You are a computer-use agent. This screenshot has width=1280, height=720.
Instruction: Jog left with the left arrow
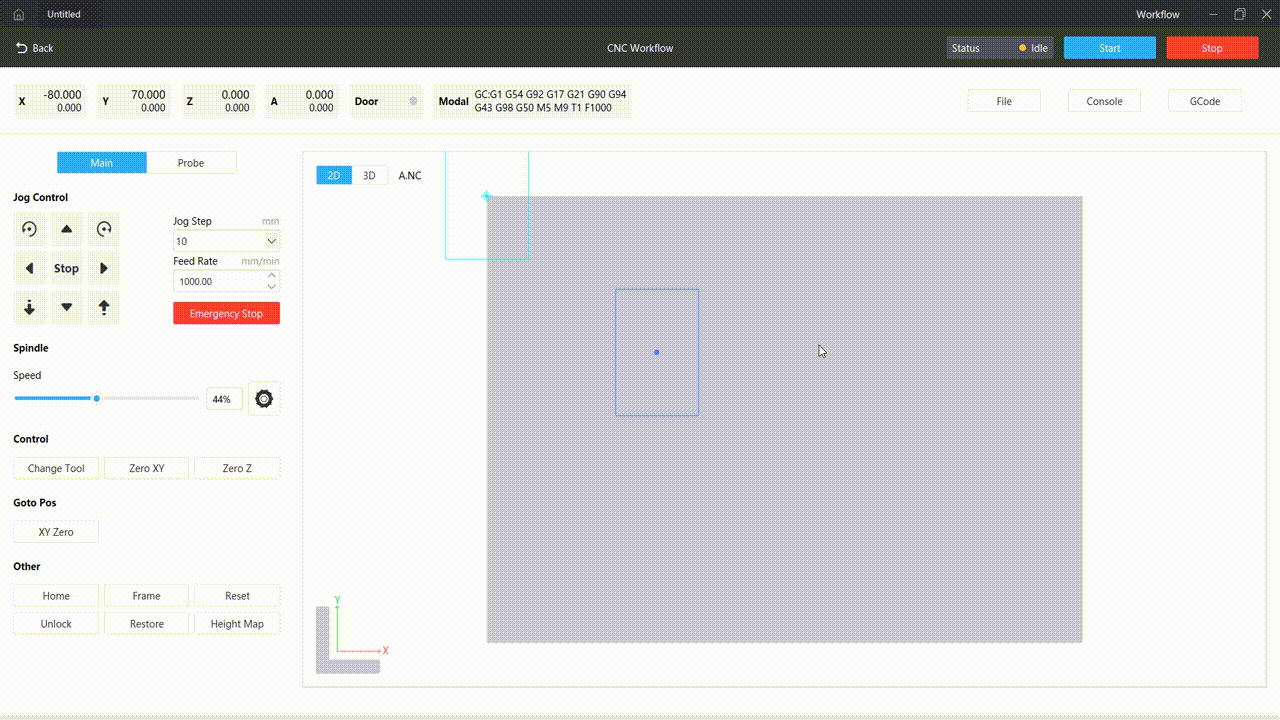(x=29, y=268)
